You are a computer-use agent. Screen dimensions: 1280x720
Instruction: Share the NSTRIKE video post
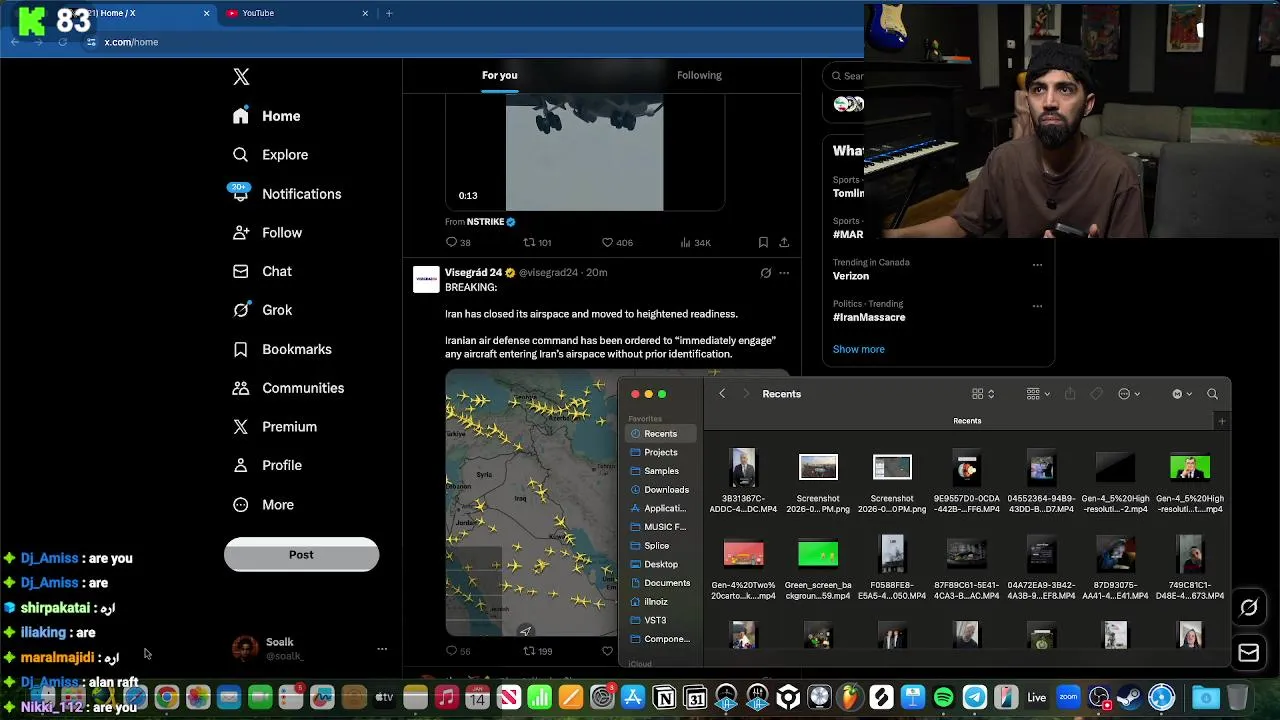784,242
